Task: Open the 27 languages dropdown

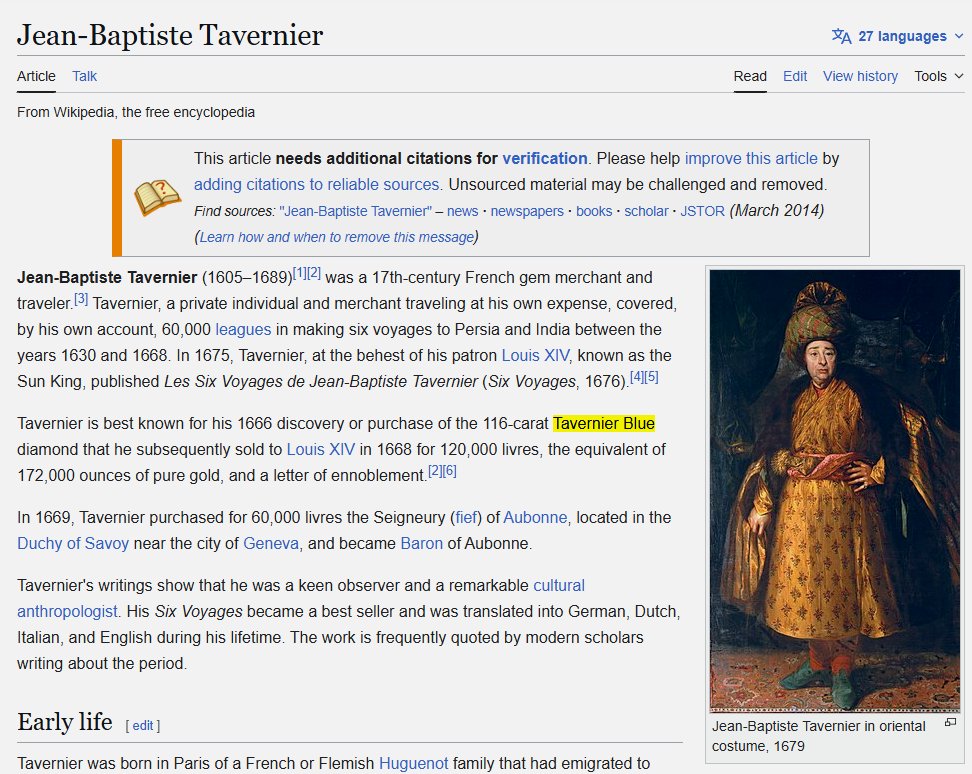Action: pos(898,36)
